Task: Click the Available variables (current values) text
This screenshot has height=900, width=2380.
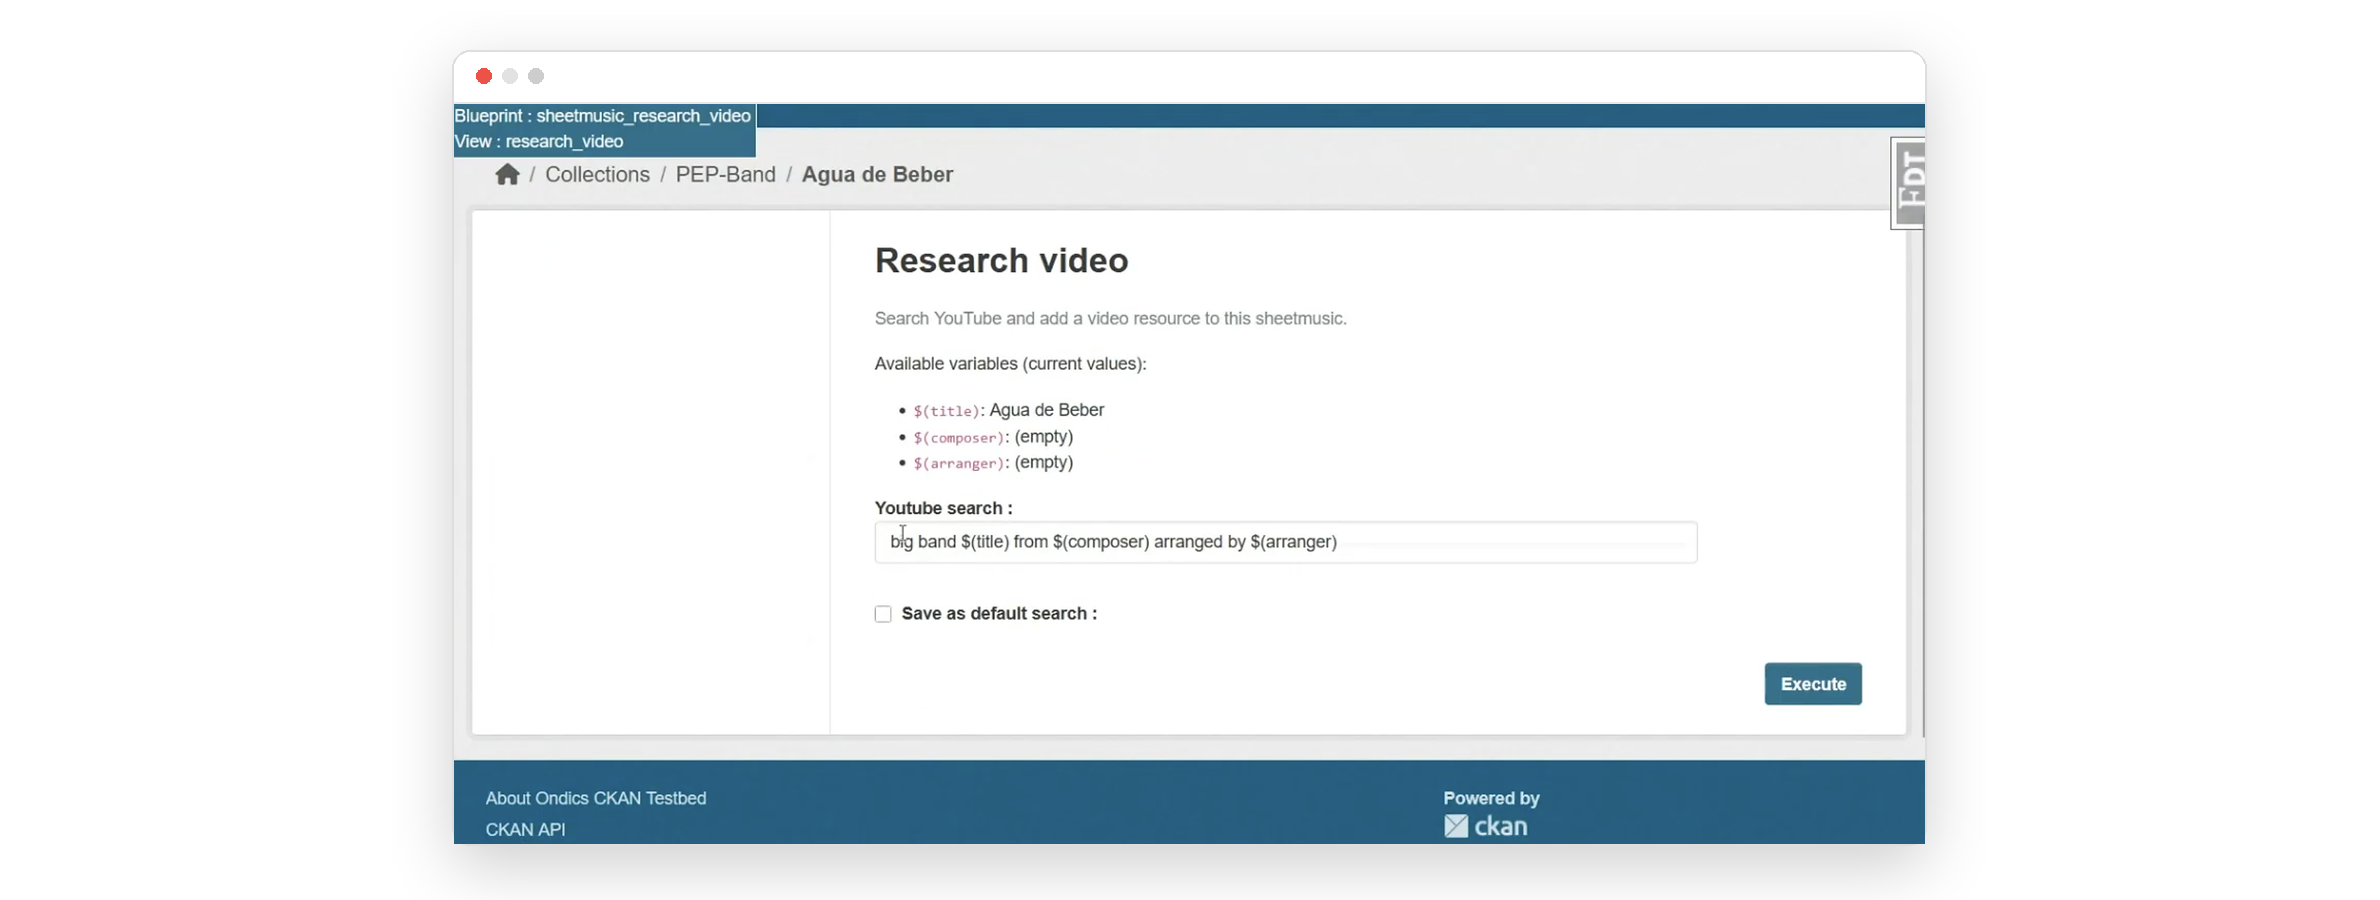Action: coord(1010,364)
